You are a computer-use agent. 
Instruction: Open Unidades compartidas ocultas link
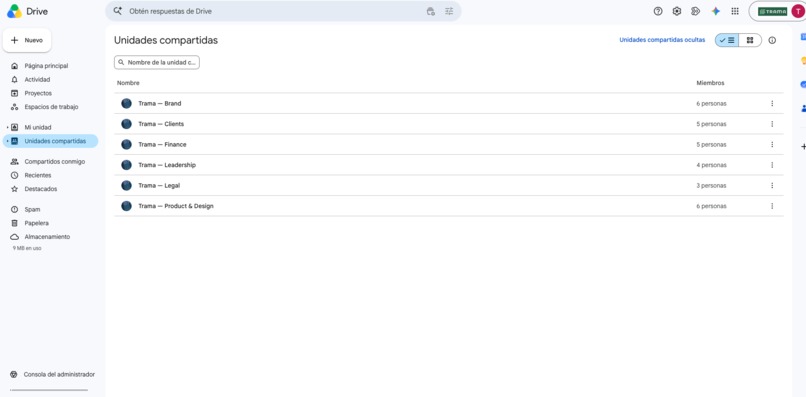point(662,40)
